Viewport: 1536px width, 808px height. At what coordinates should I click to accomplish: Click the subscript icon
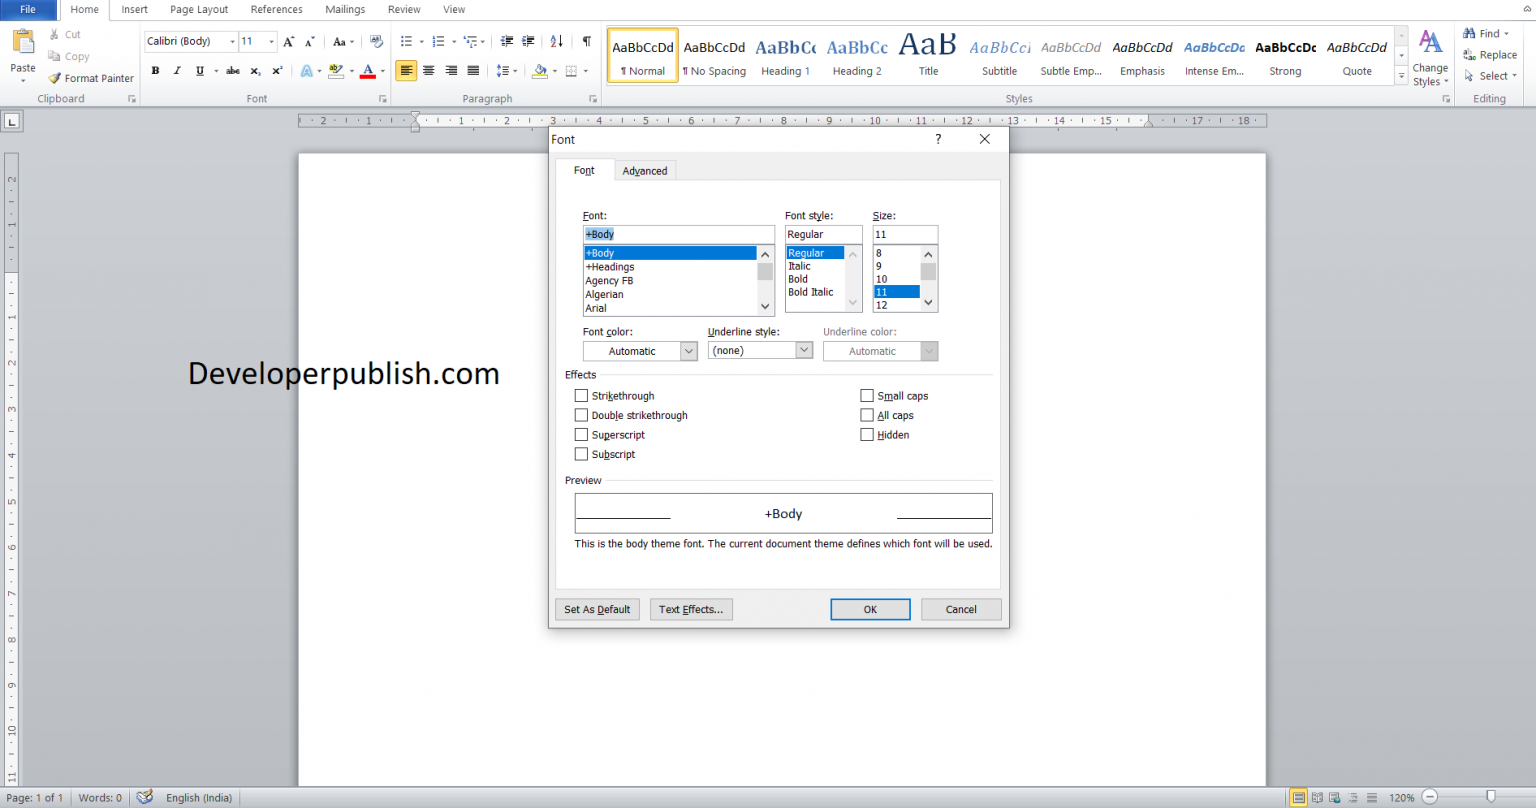254,70
